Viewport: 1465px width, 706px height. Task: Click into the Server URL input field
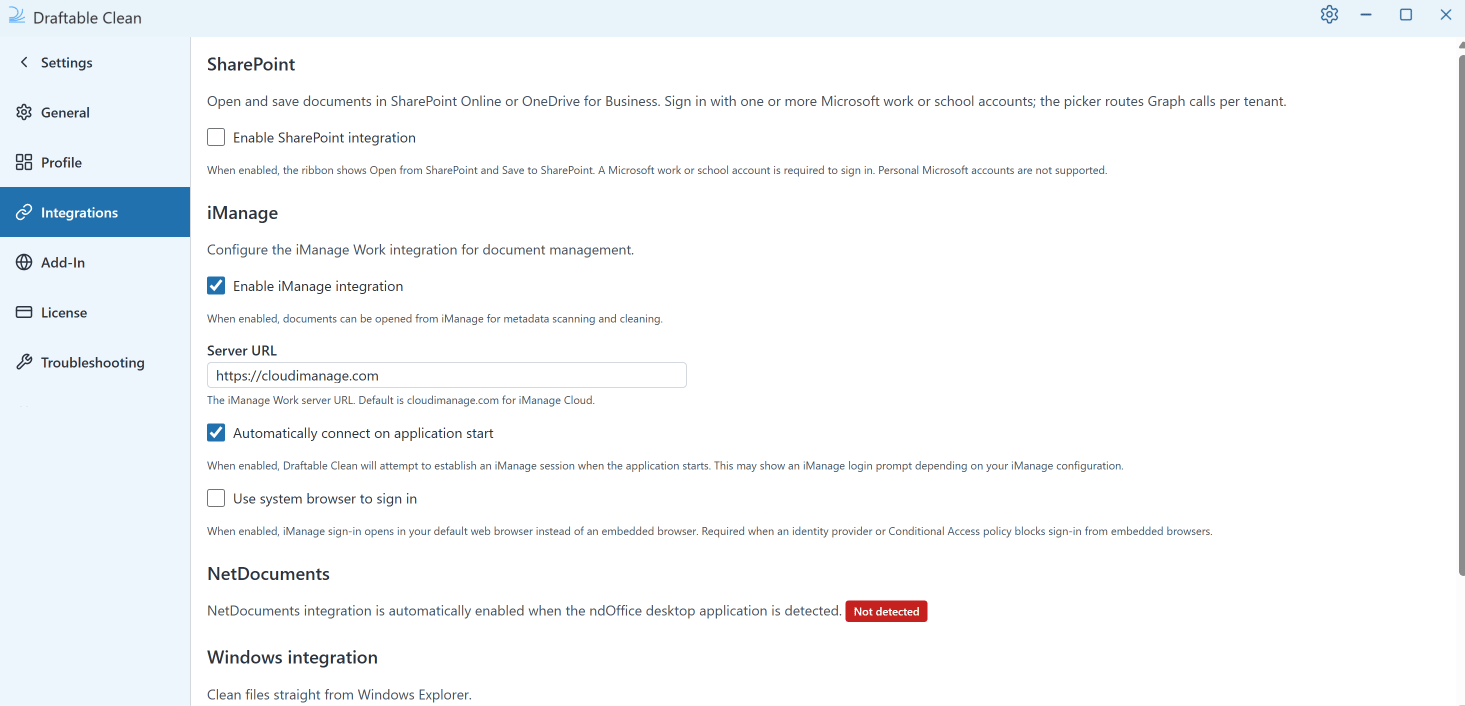click(x=447, y=375)
